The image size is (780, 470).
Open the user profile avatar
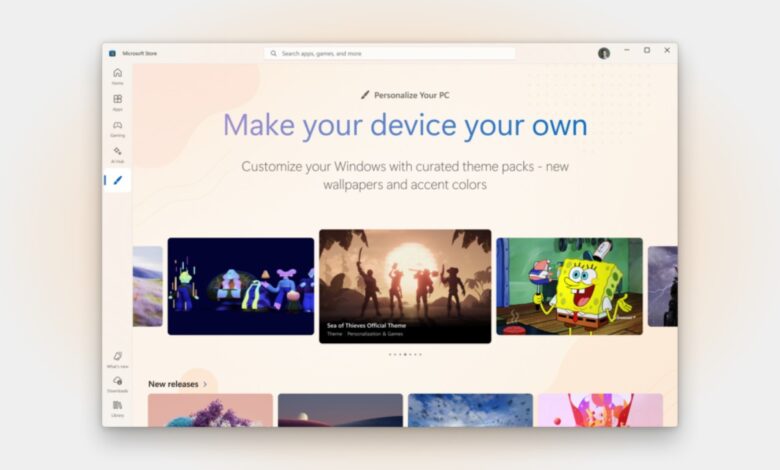pos(604,53)
